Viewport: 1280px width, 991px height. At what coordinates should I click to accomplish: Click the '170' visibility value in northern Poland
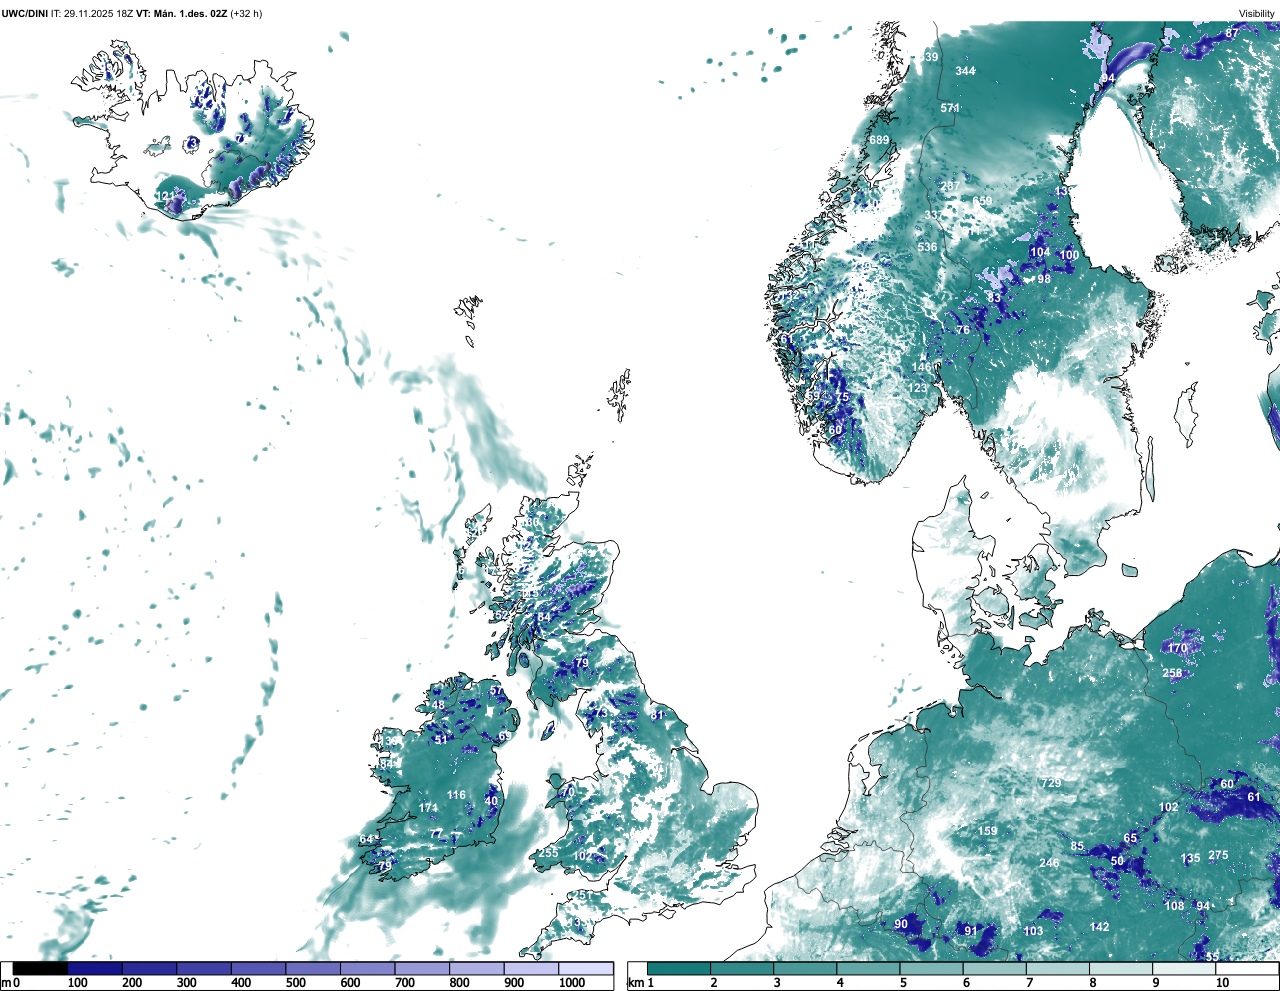1178,648
